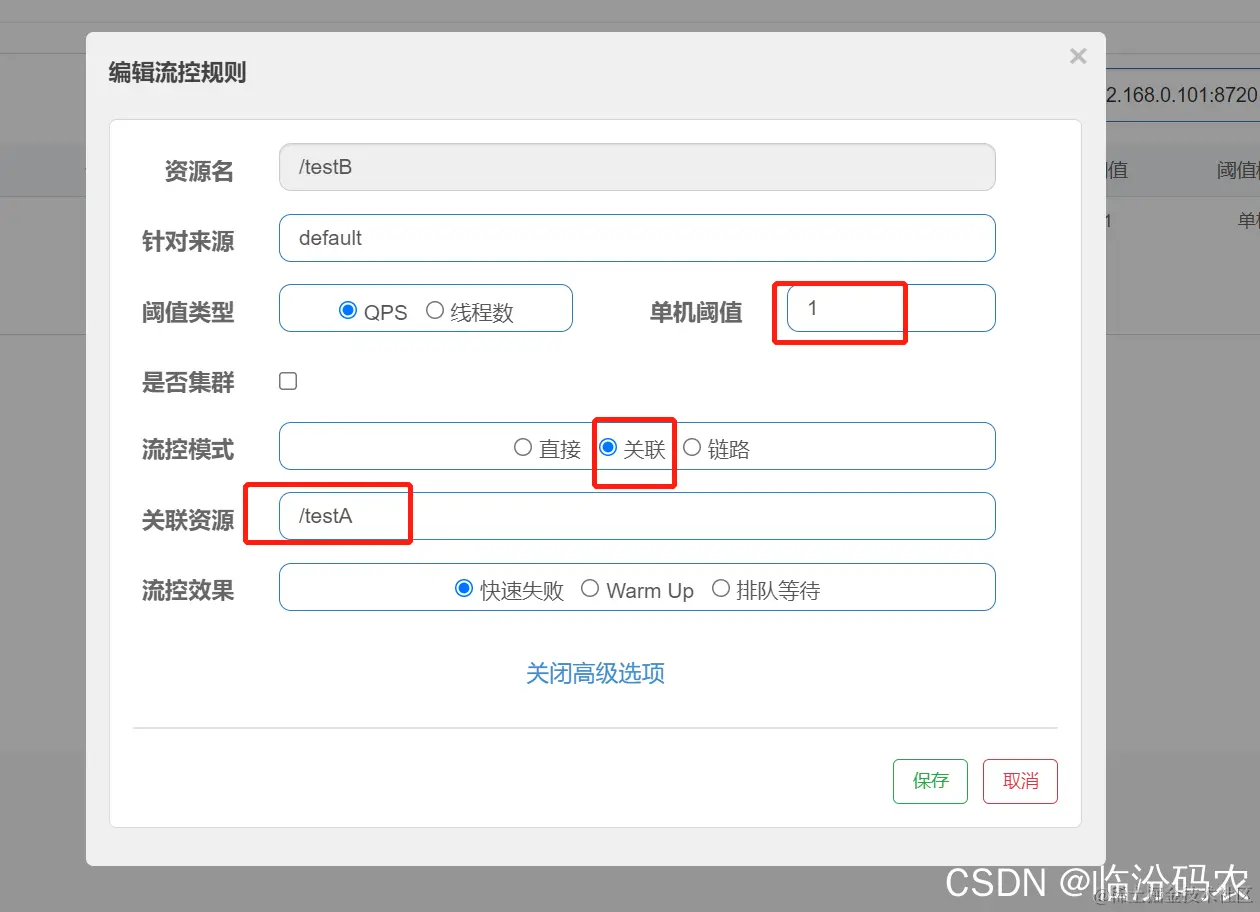Screen dimensions: 1260x912
Task: Select the 直接 flow control mode
Action: pos(522,447)
